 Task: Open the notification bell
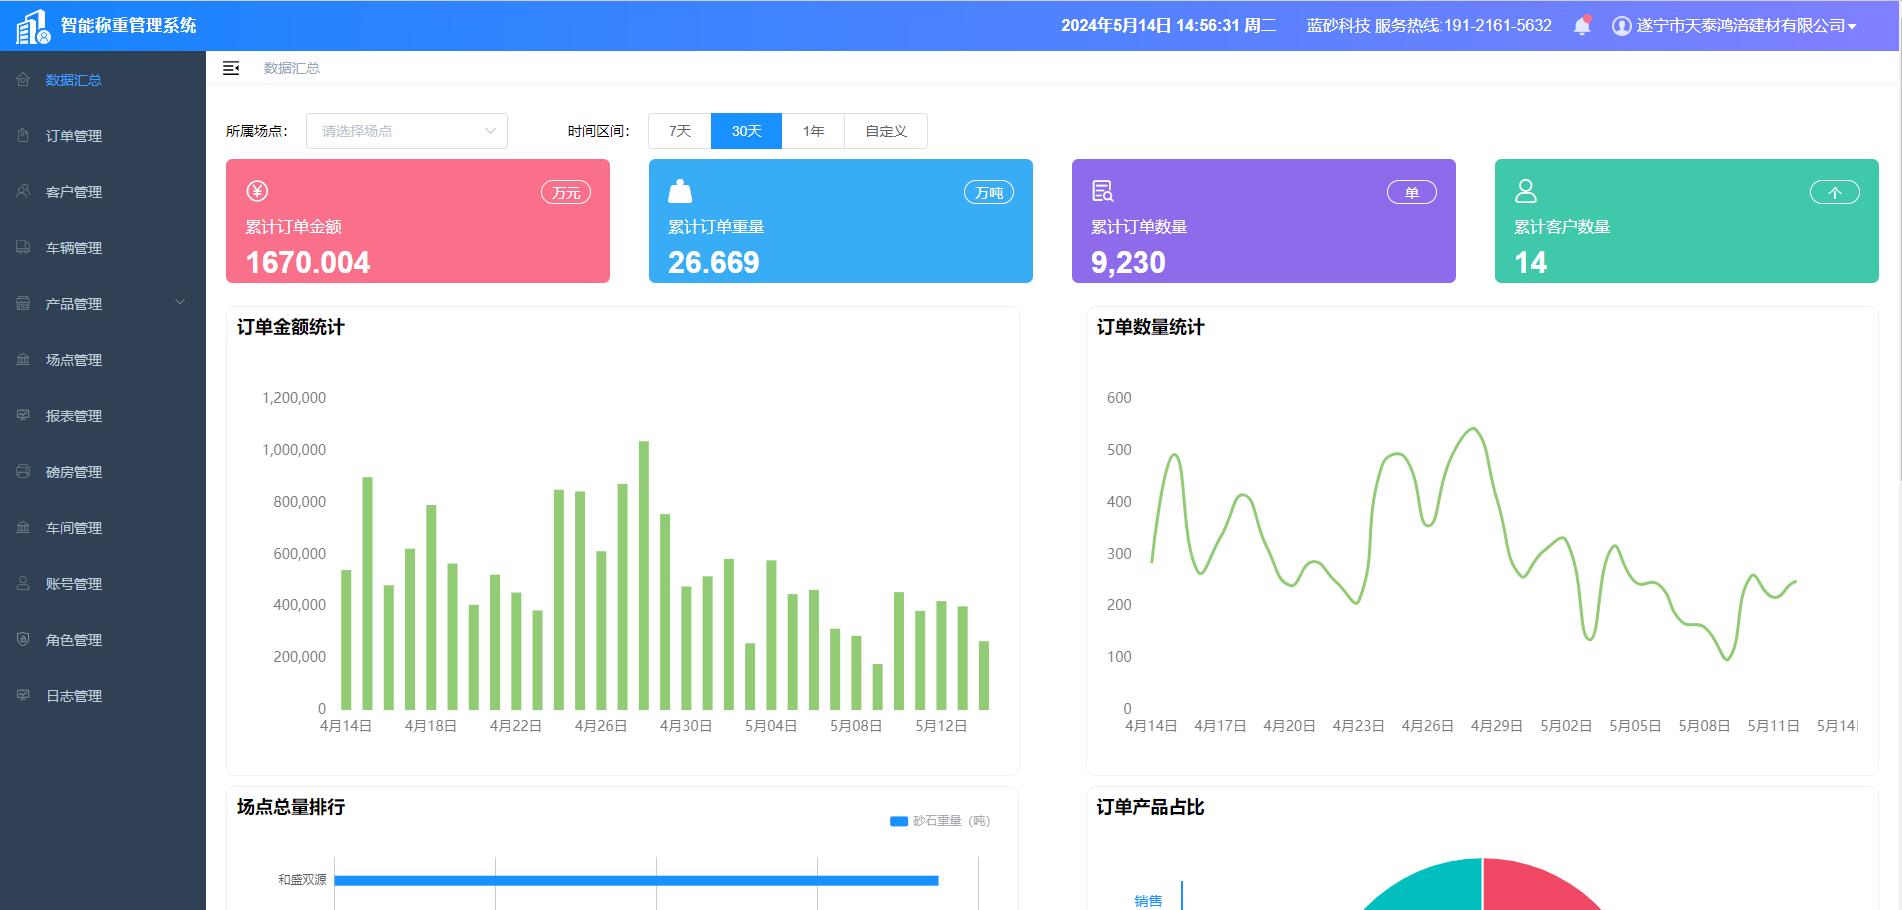(1582, 26)
